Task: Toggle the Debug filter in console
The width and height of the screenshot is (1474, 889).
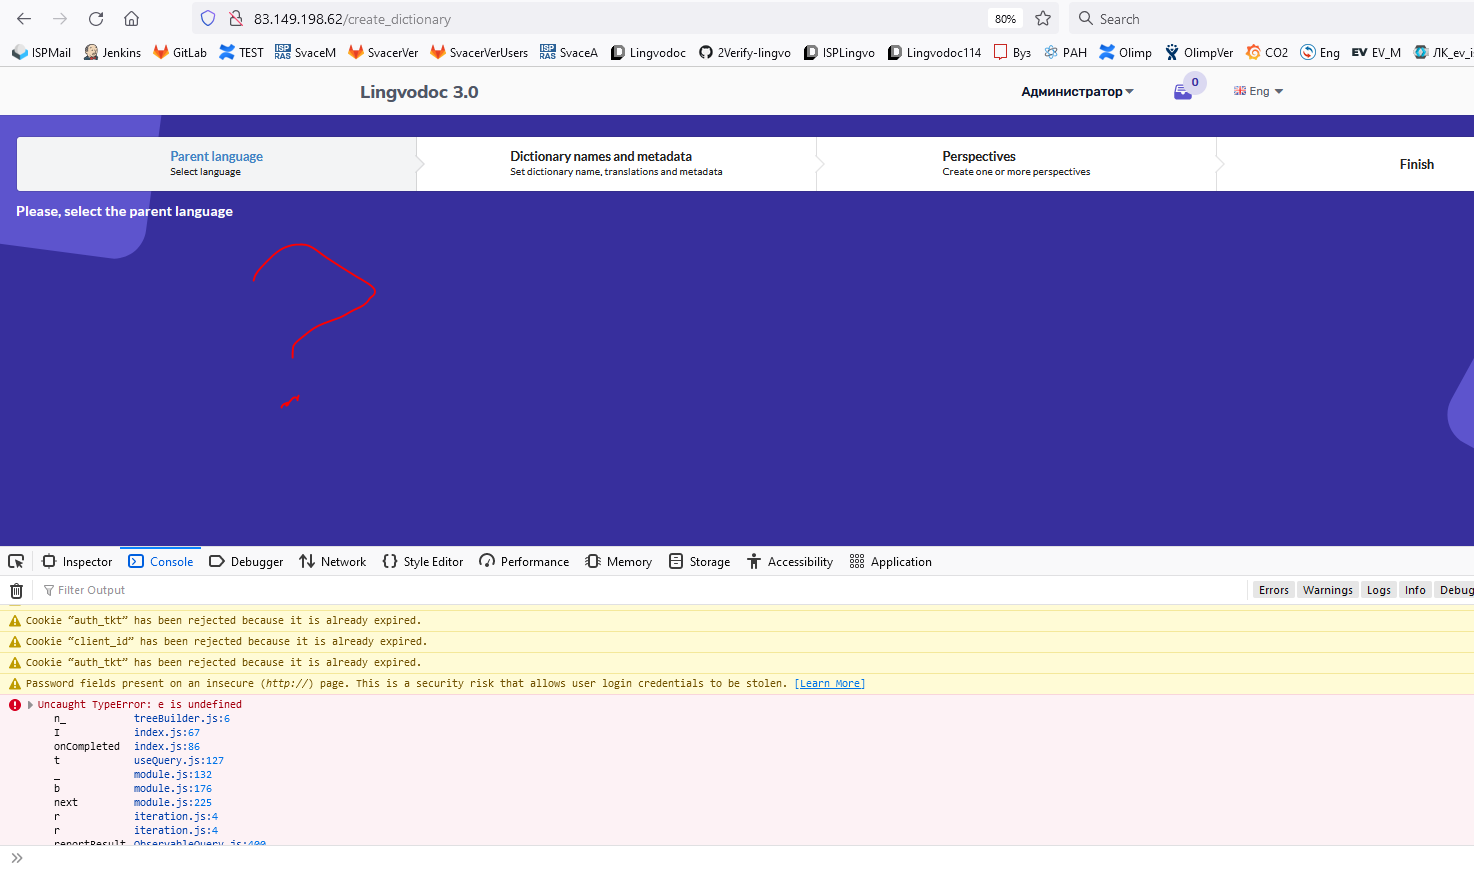Action: 1455,590
